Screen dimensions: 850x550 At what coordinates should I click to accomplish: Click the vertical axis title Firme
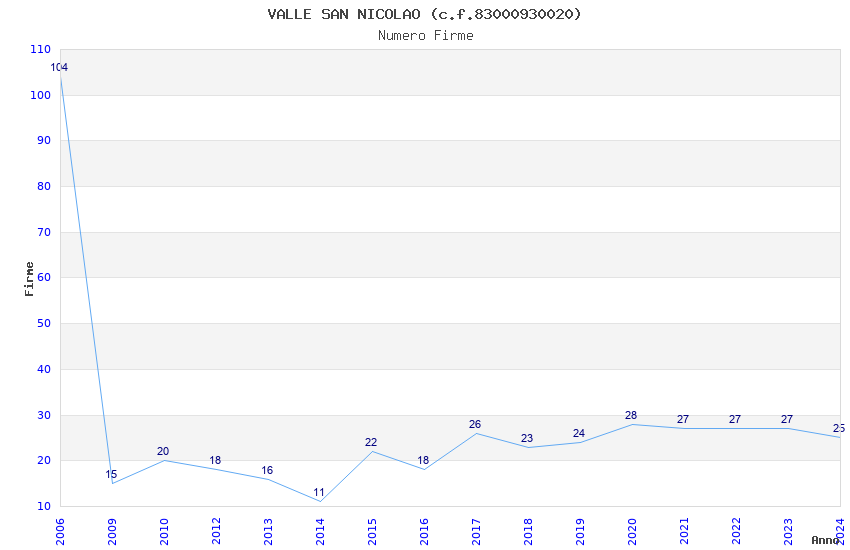click(x=29, y=279)
